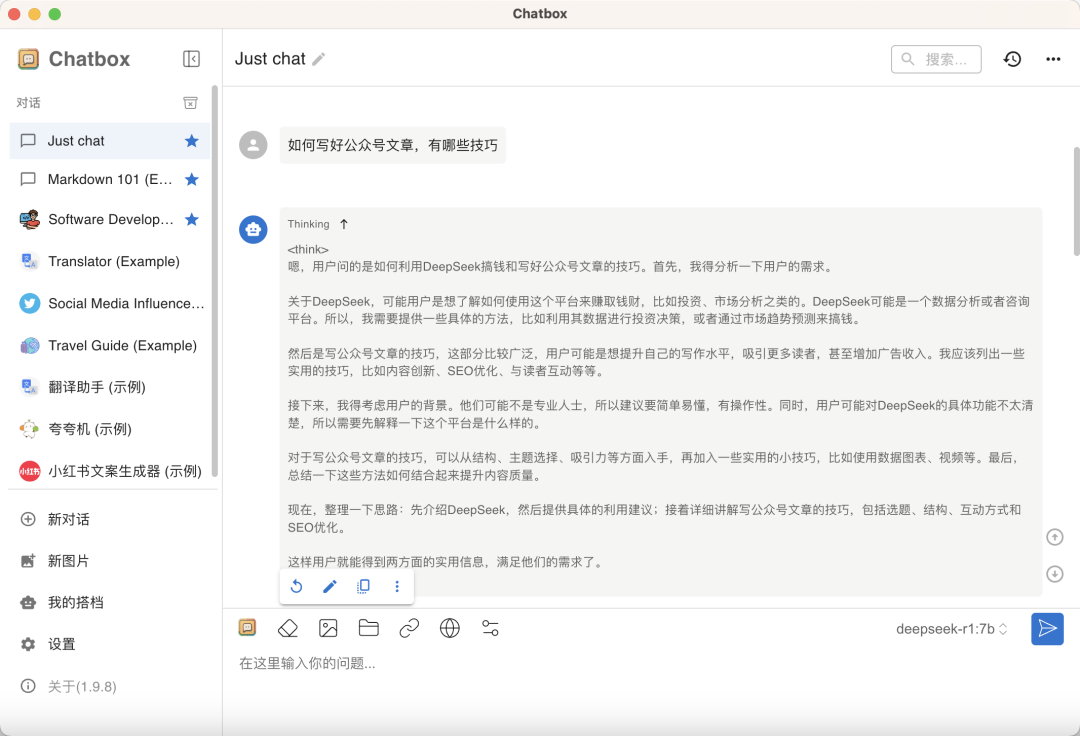This screenshot has width=1080, height=736.
Task: Clear conversation list archive icon
Action: tap(190, 103)
